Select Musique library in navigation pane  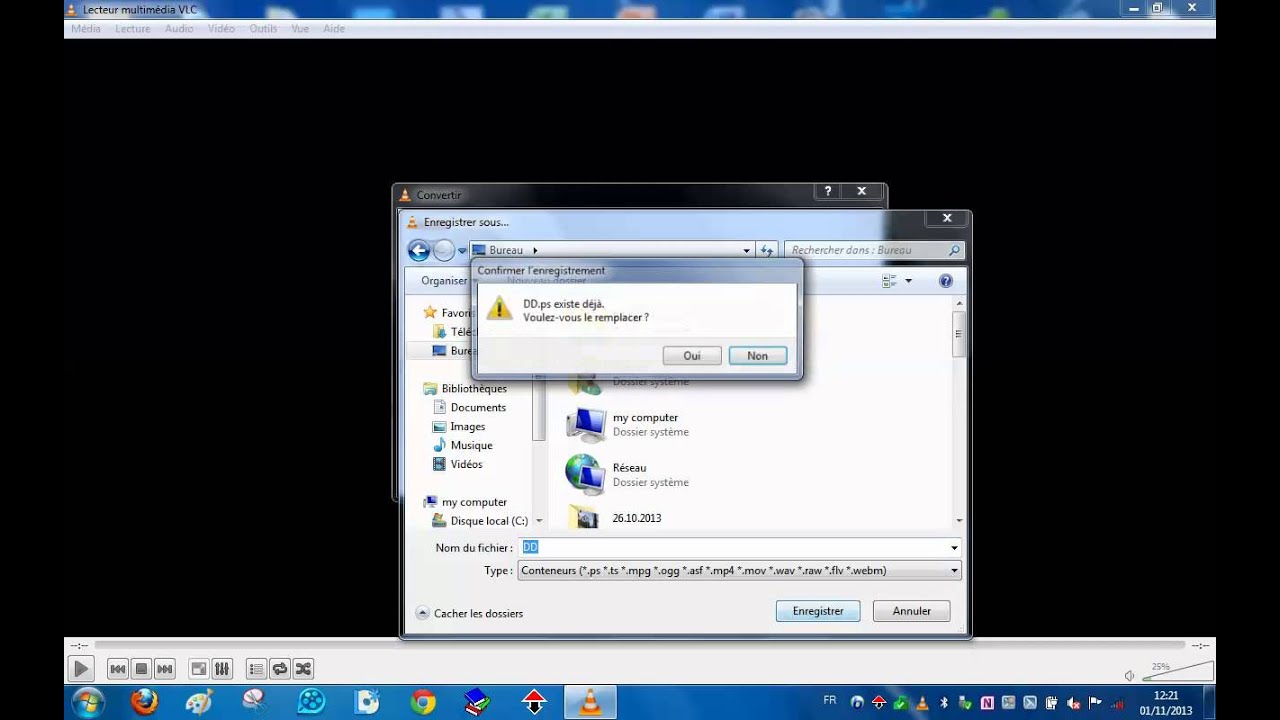(462, 445)
